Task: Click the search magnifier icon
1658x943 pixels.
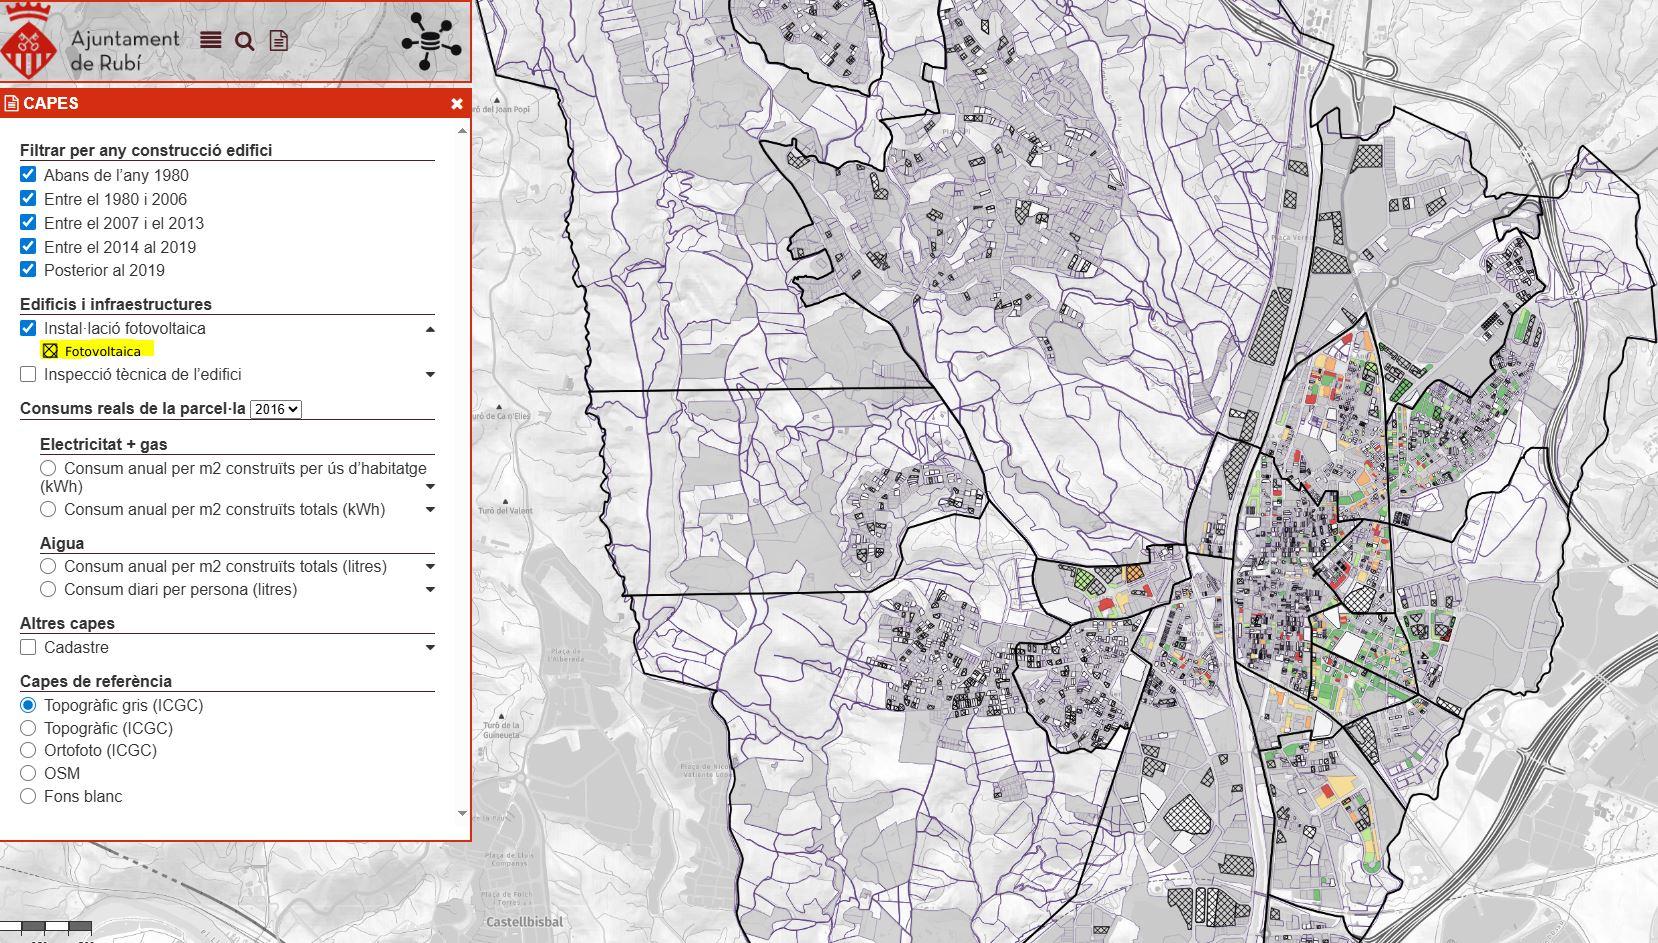Action: point(244,41)
